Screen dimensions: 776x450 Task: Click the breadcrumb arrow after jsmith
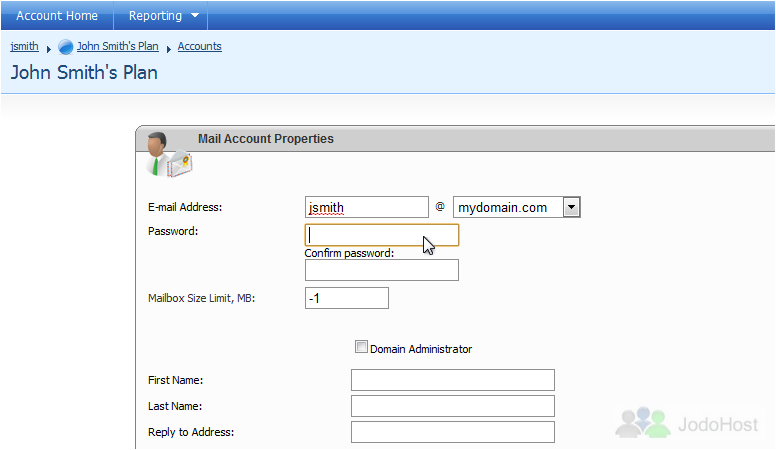point(48,49)
